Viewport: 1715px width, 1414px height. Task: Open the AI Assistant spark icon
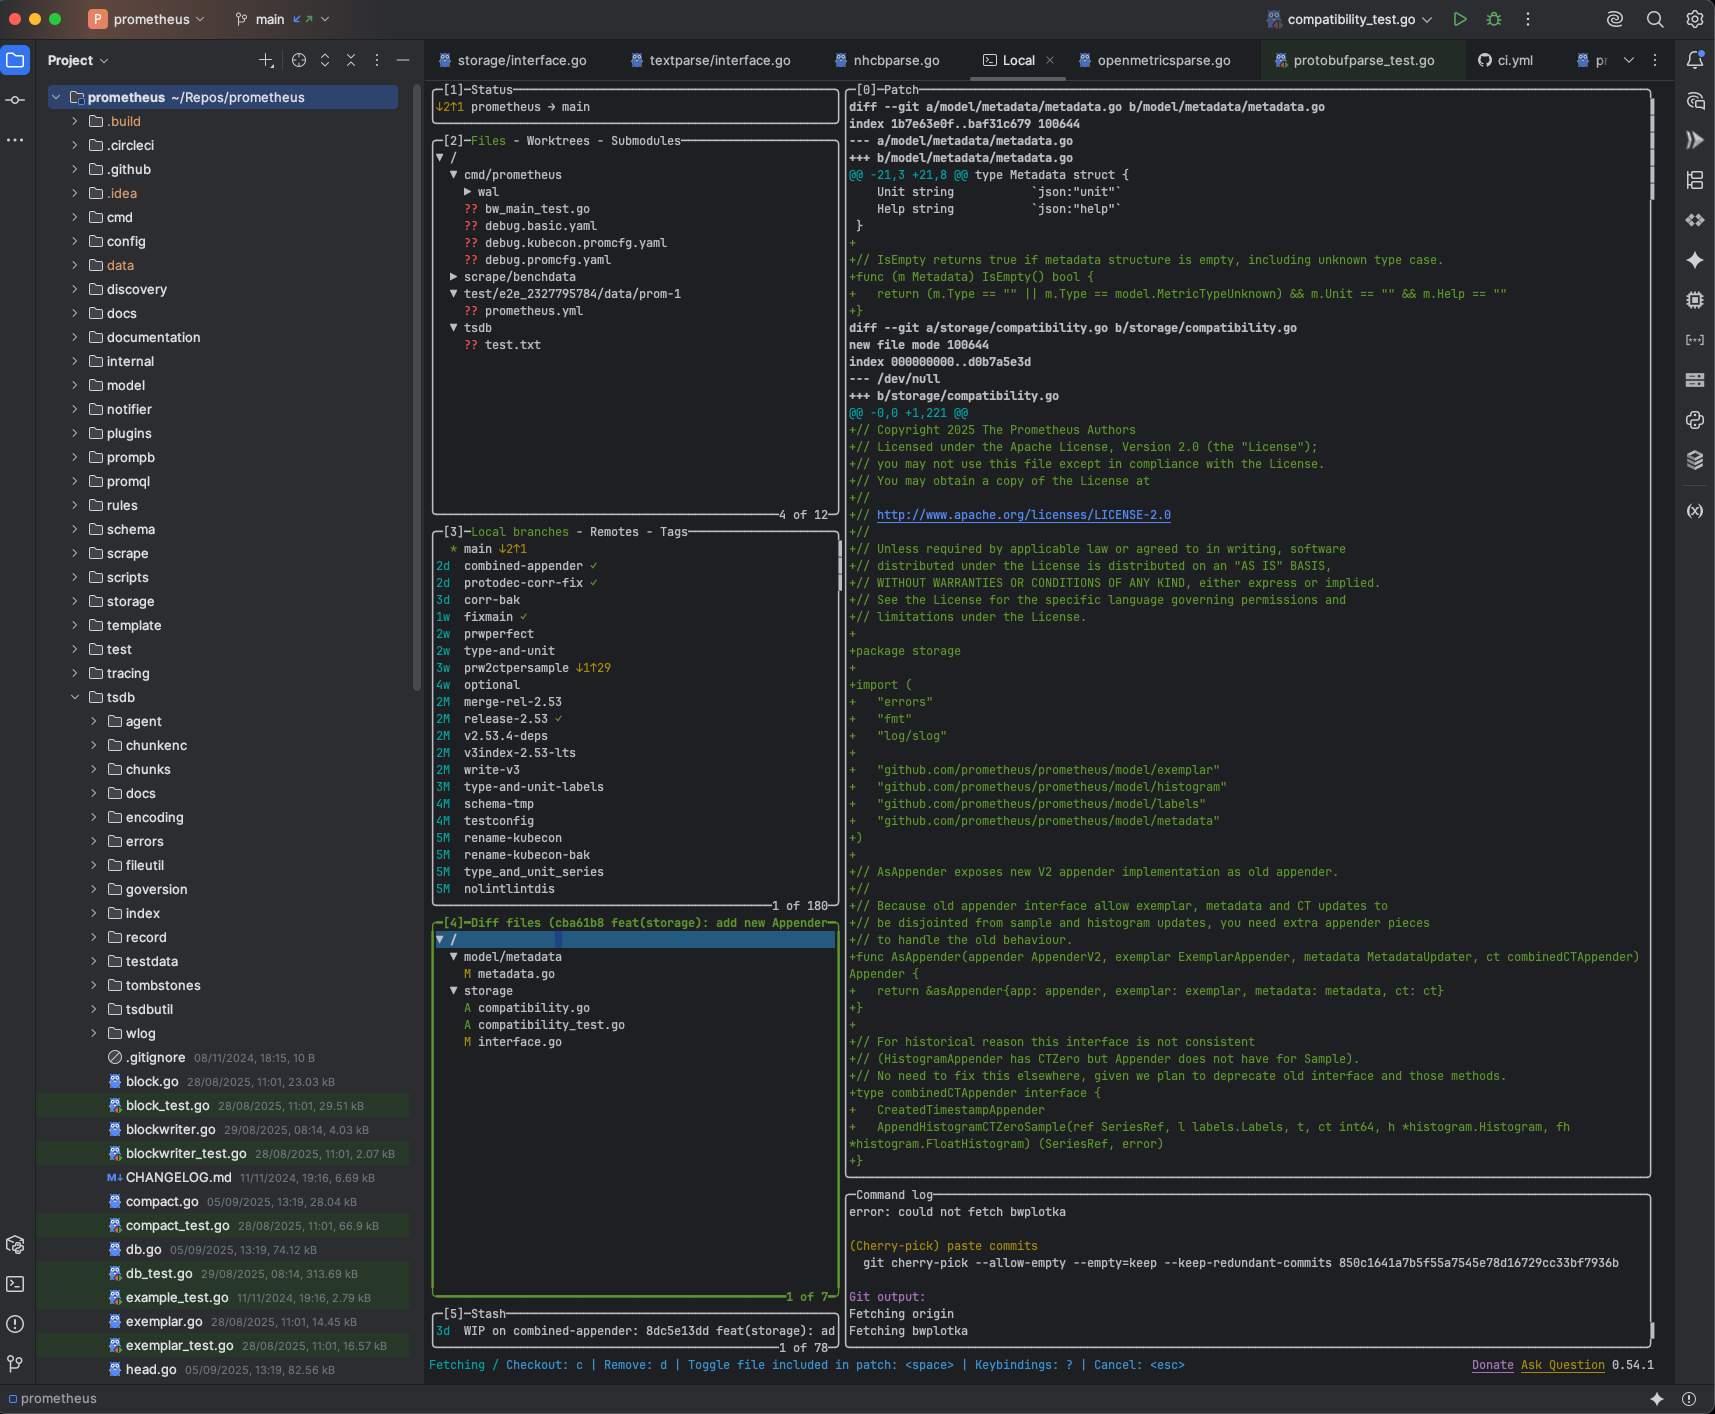pyautogui.click(x=1694, y=260)
